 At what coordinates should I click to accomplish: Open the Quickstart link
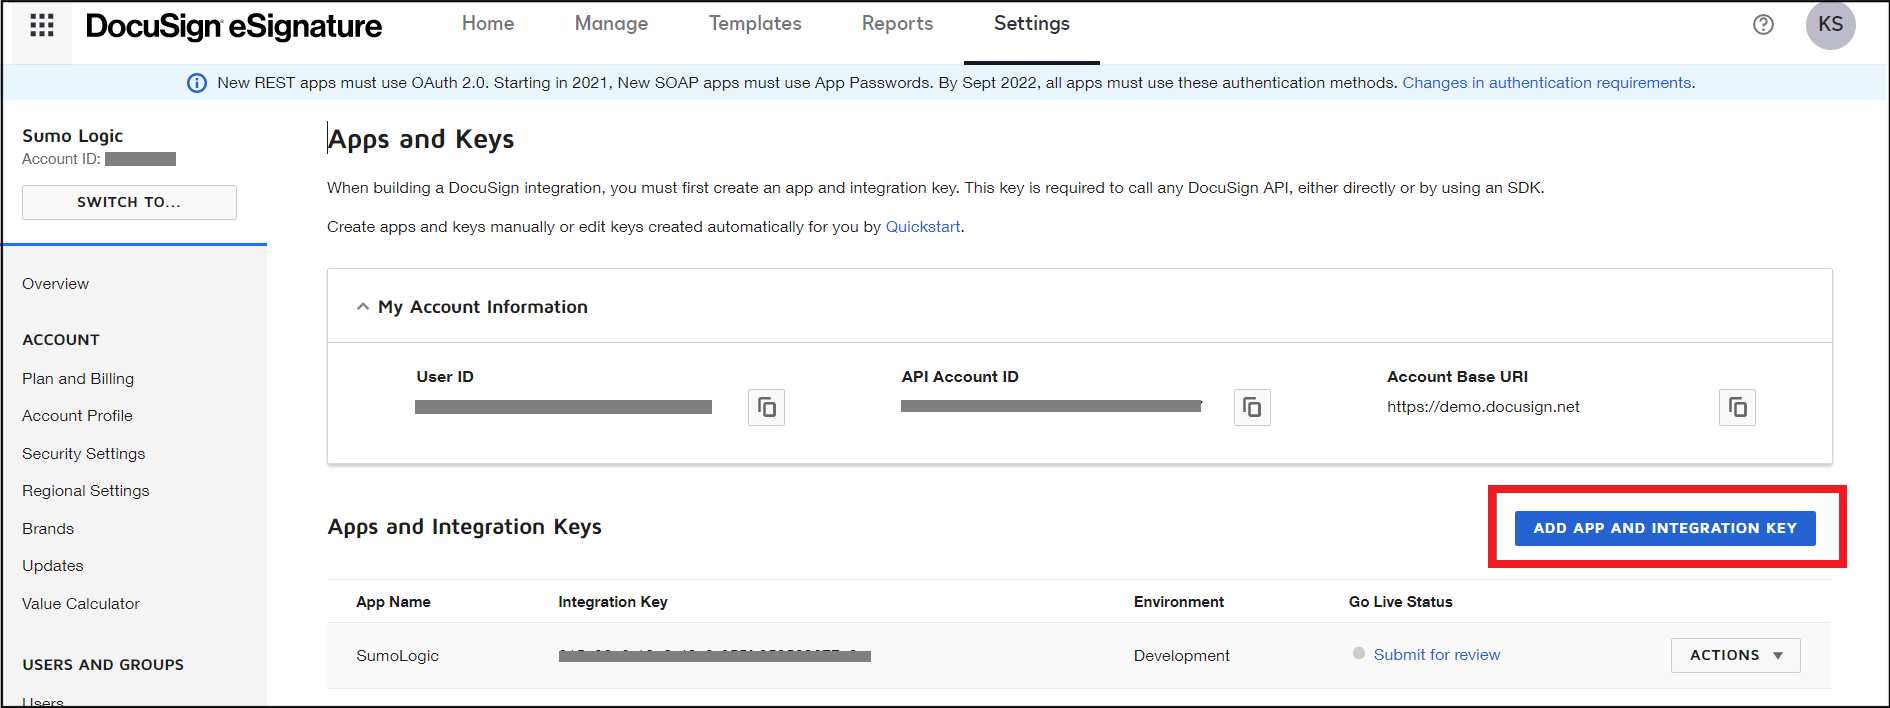point(922,227)
